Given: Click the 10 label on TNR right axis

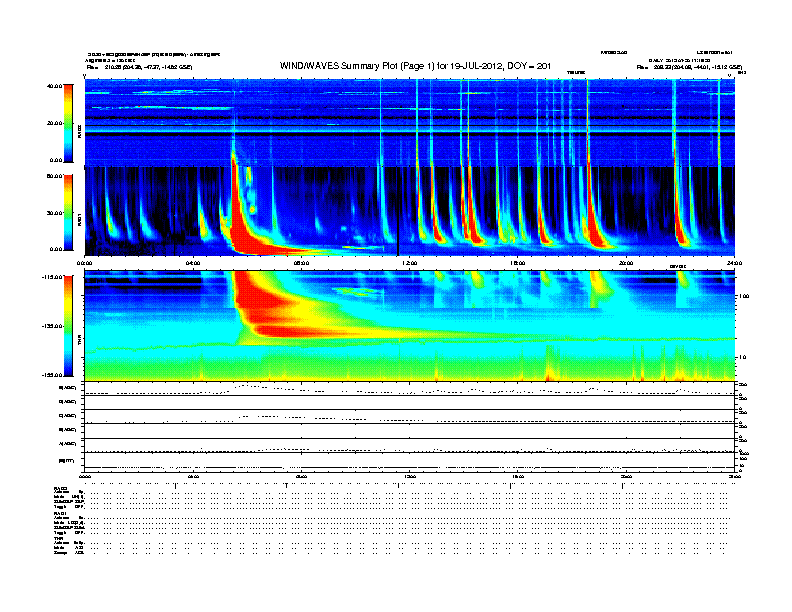Looking at the screenshot, I should tap(742, 358).
